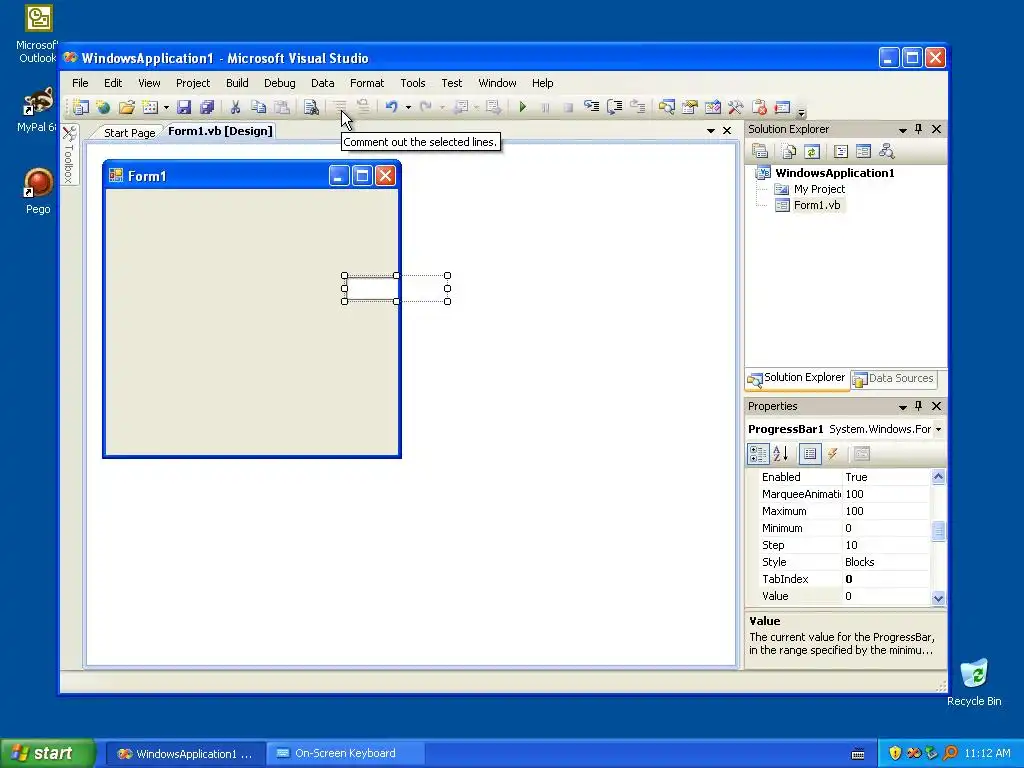This screenshot has width=1024, height=768.
Task: Click the Object Browser toolbar icon
Action: [x=712, y=107]
